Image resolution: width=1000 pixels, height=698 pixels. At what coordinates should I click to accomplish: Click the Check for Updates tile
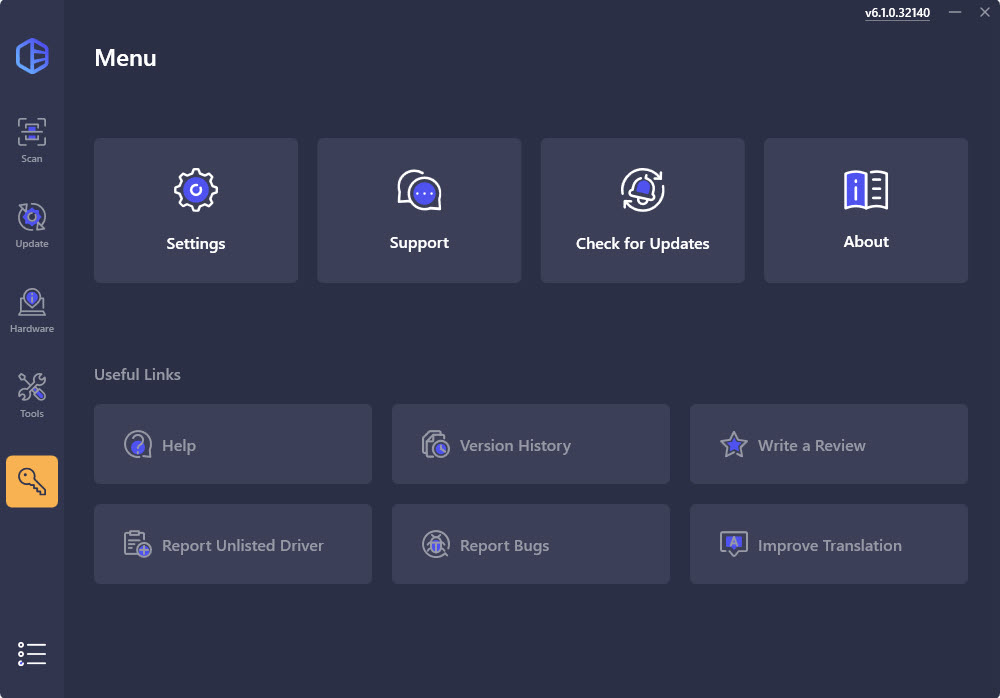[642, 211]
